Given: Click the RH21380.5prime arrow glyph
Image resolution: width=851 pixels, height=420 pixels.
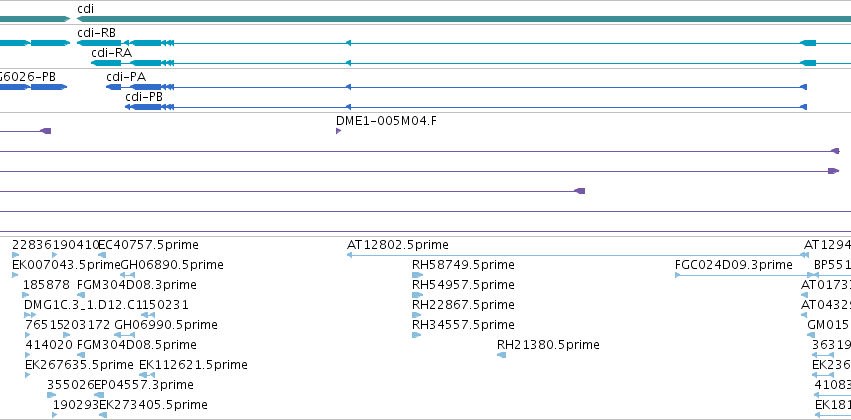Looking at the screenshot, I should tap(501, 355).
